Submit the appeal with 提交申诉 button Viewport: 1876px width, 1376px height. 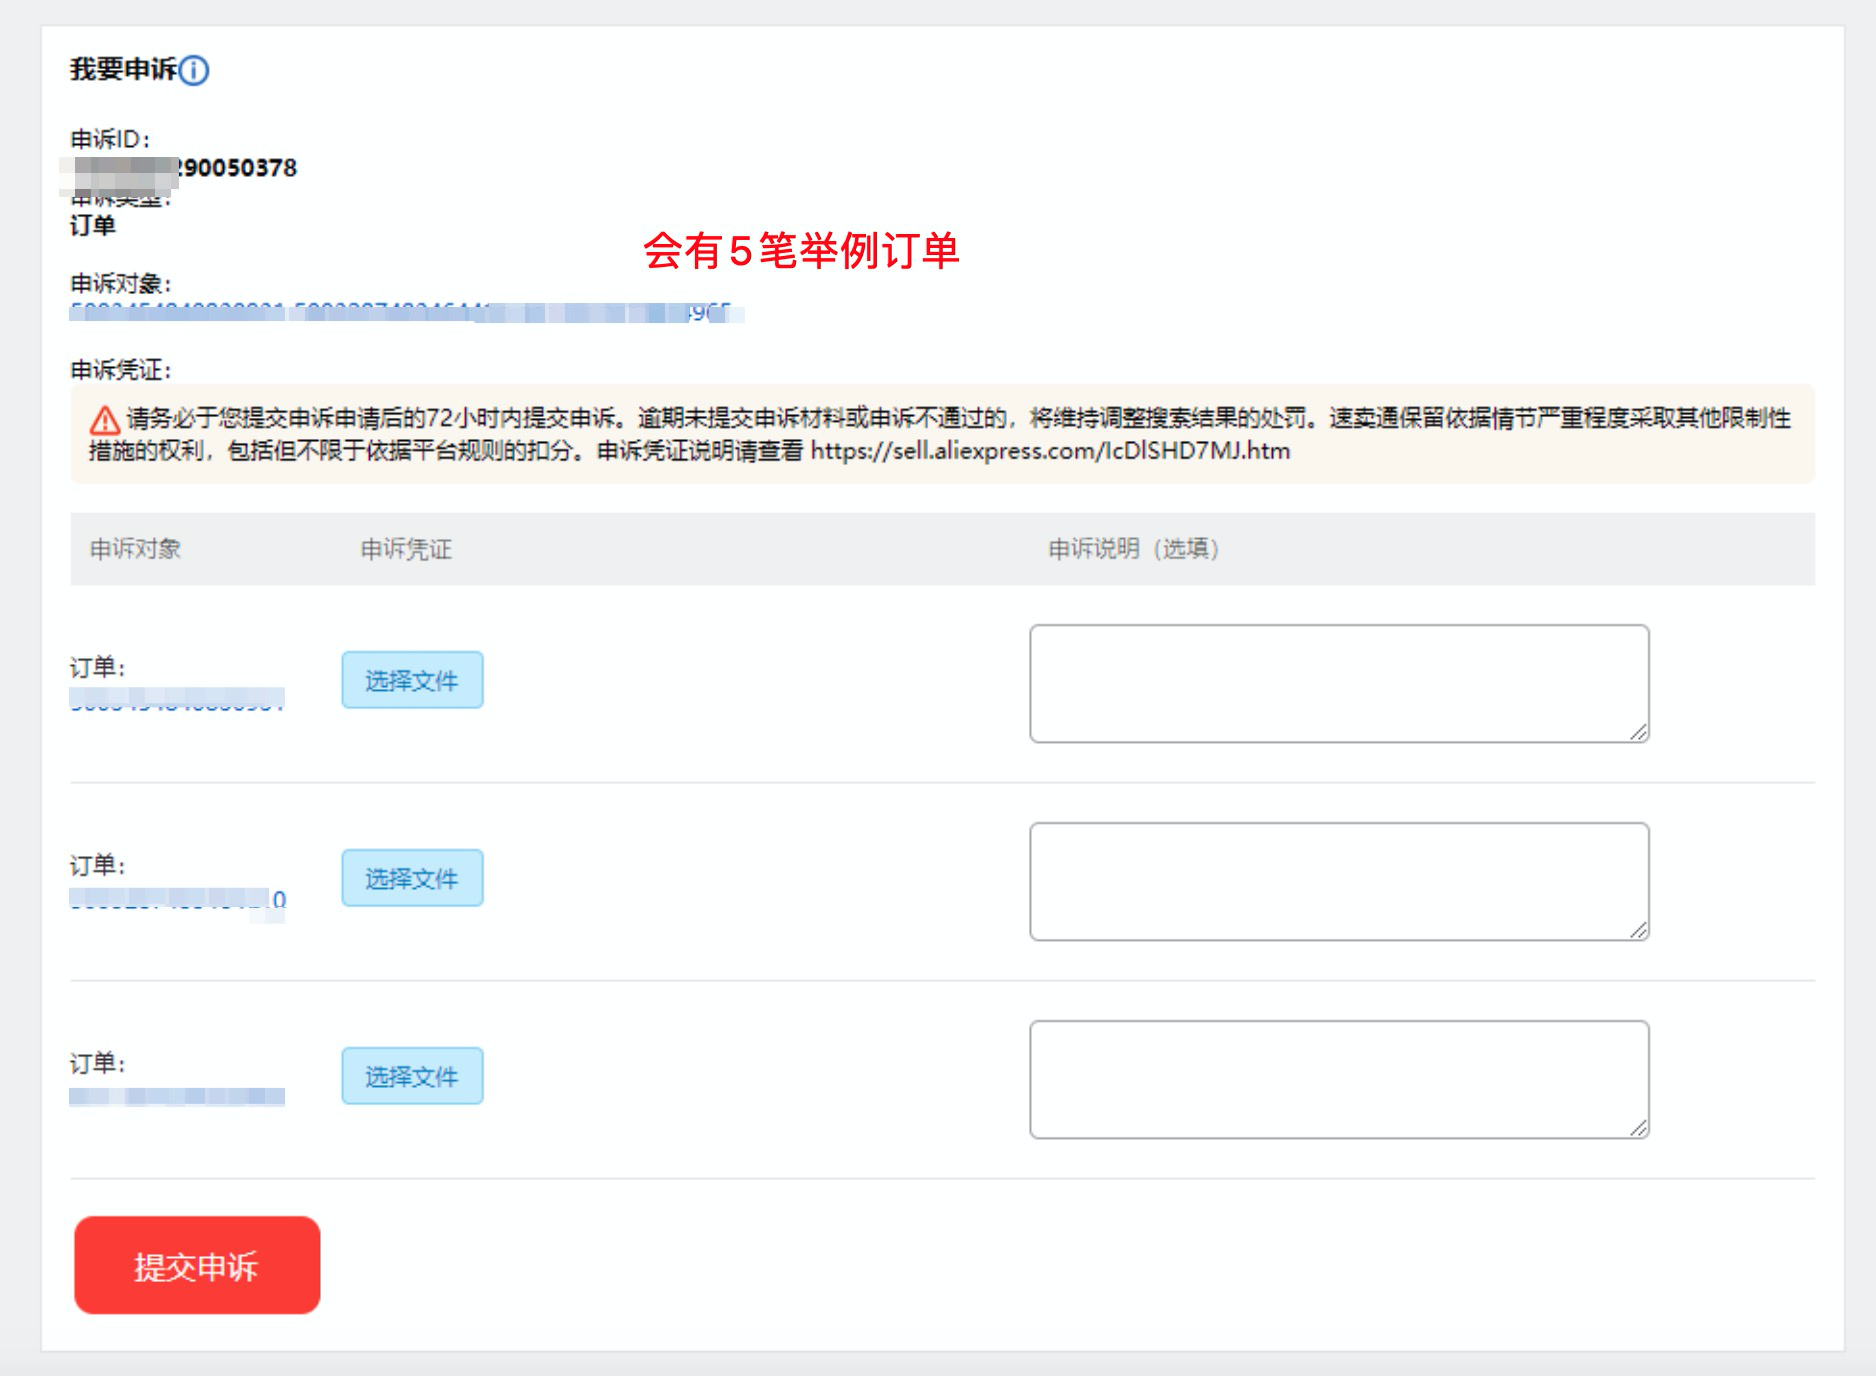197,1265
